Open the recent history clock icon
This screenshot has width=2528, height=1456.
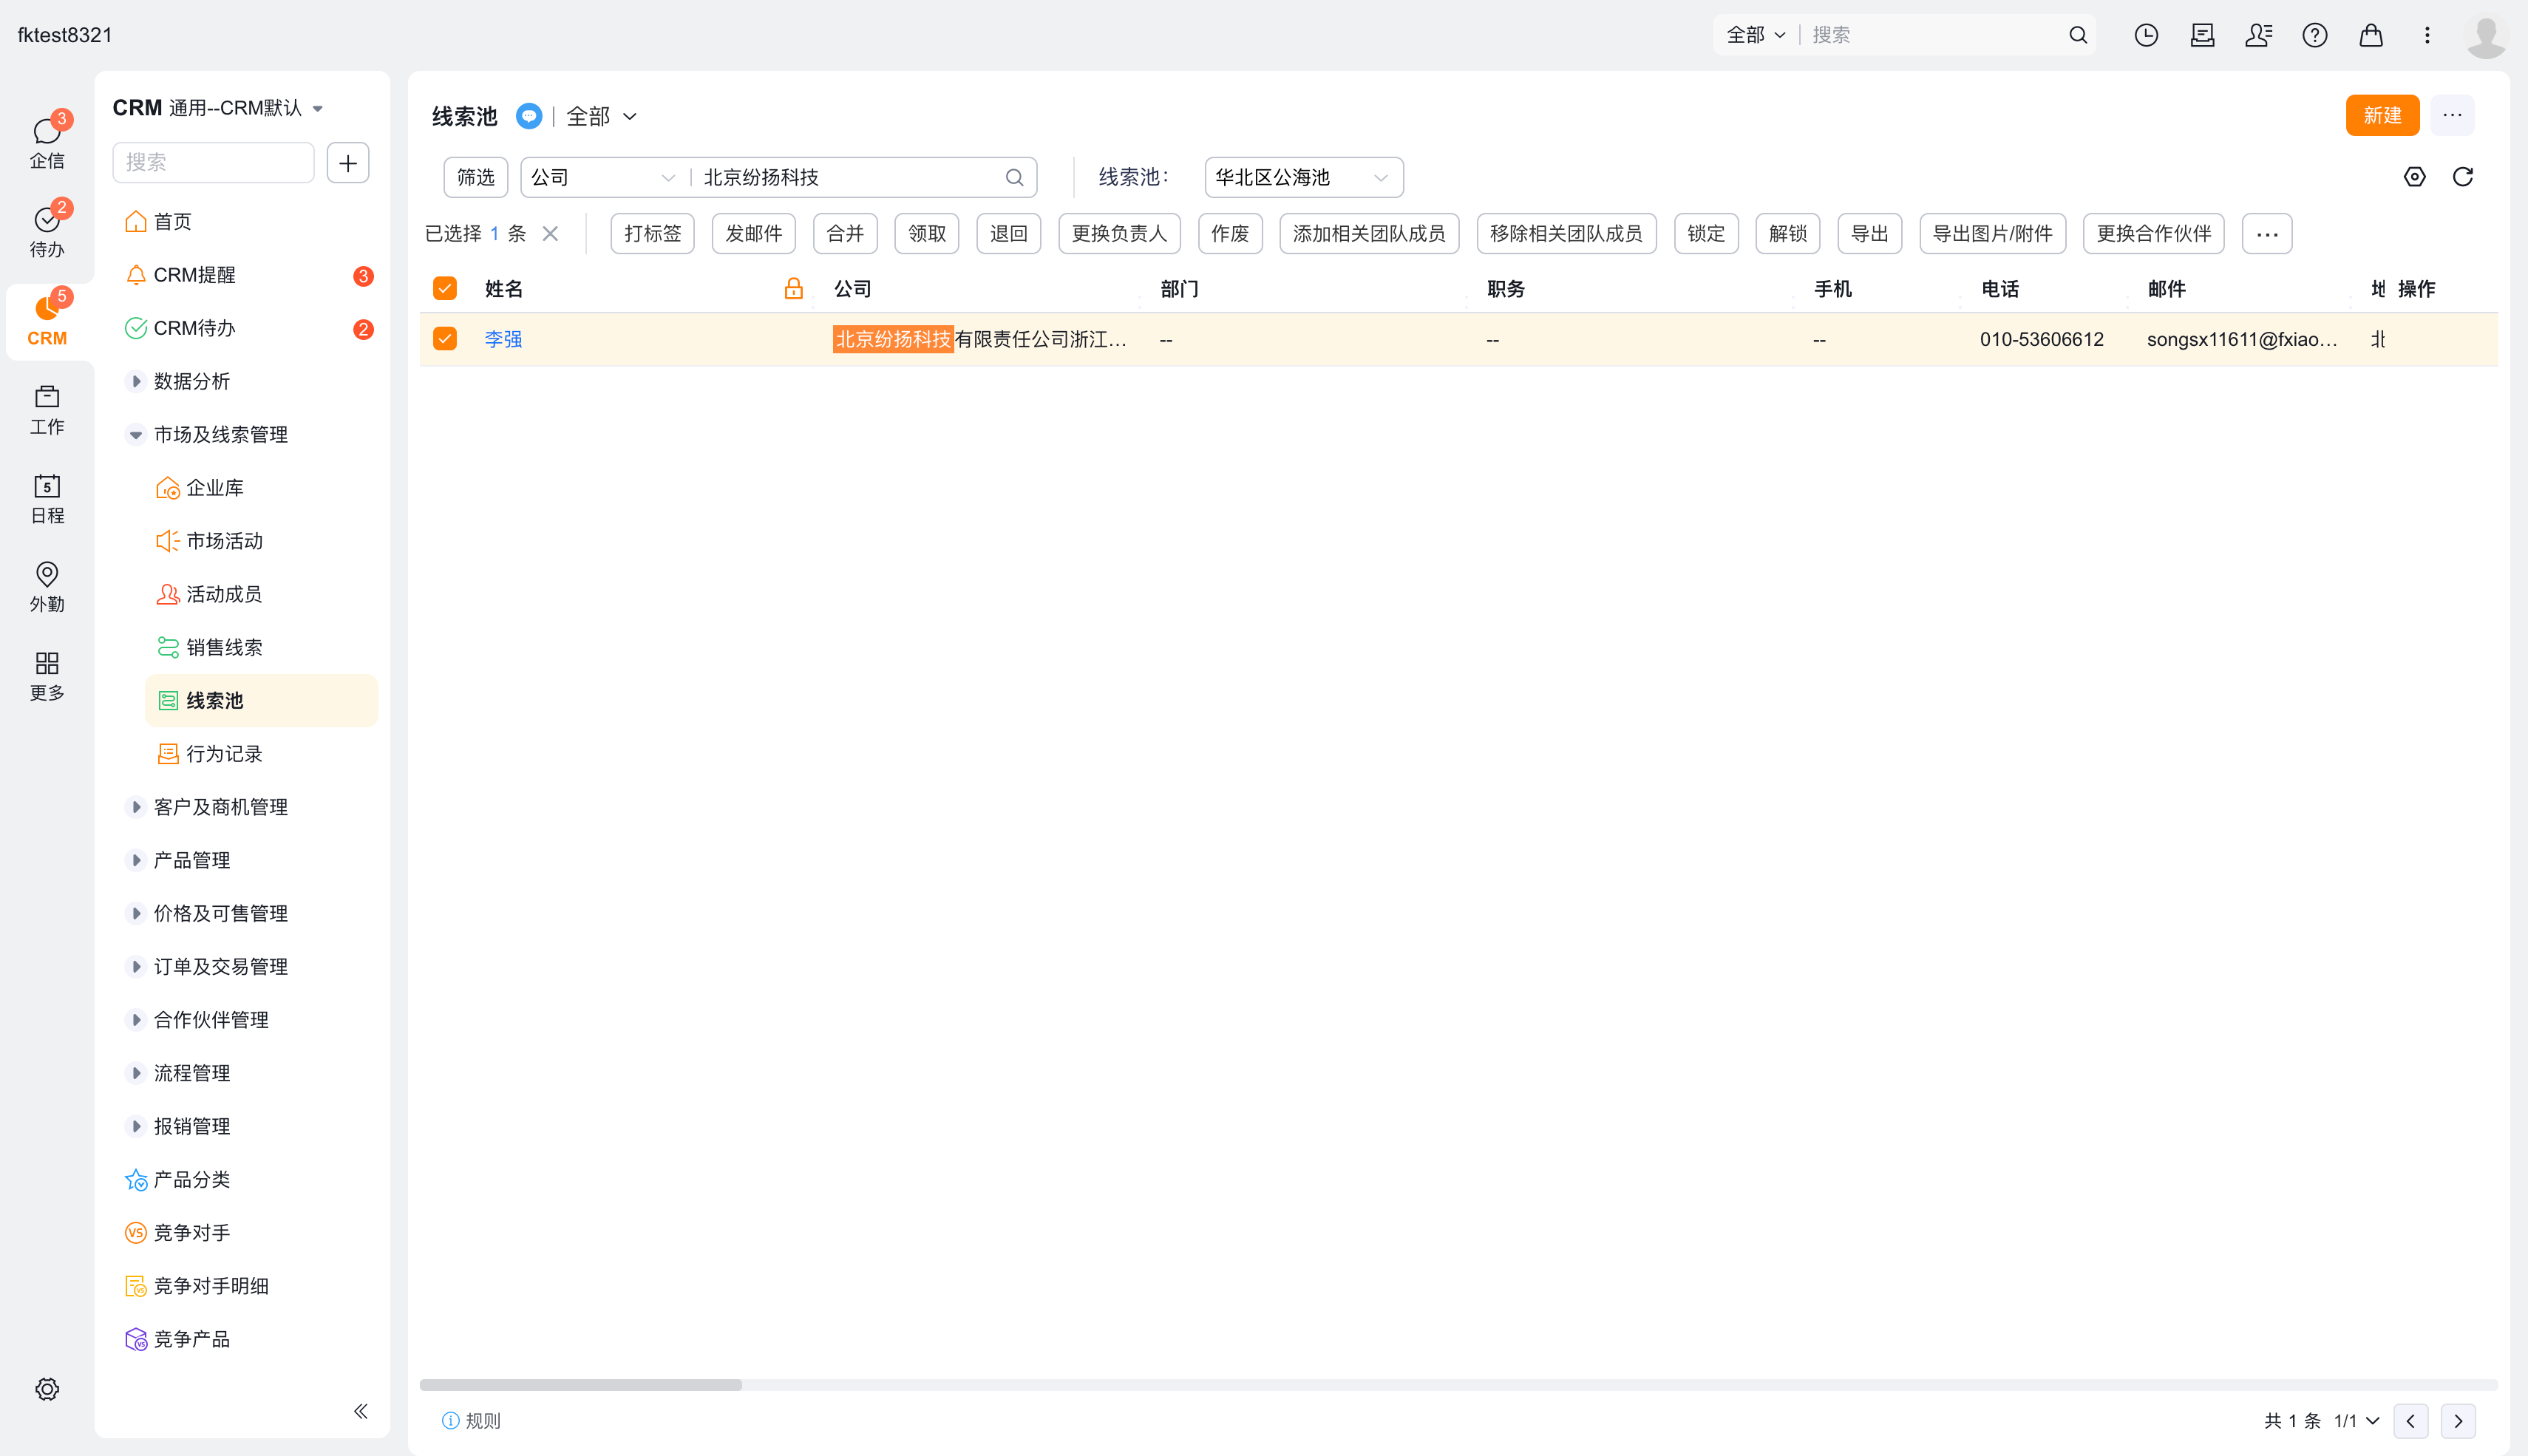[x=2146, y=35]
